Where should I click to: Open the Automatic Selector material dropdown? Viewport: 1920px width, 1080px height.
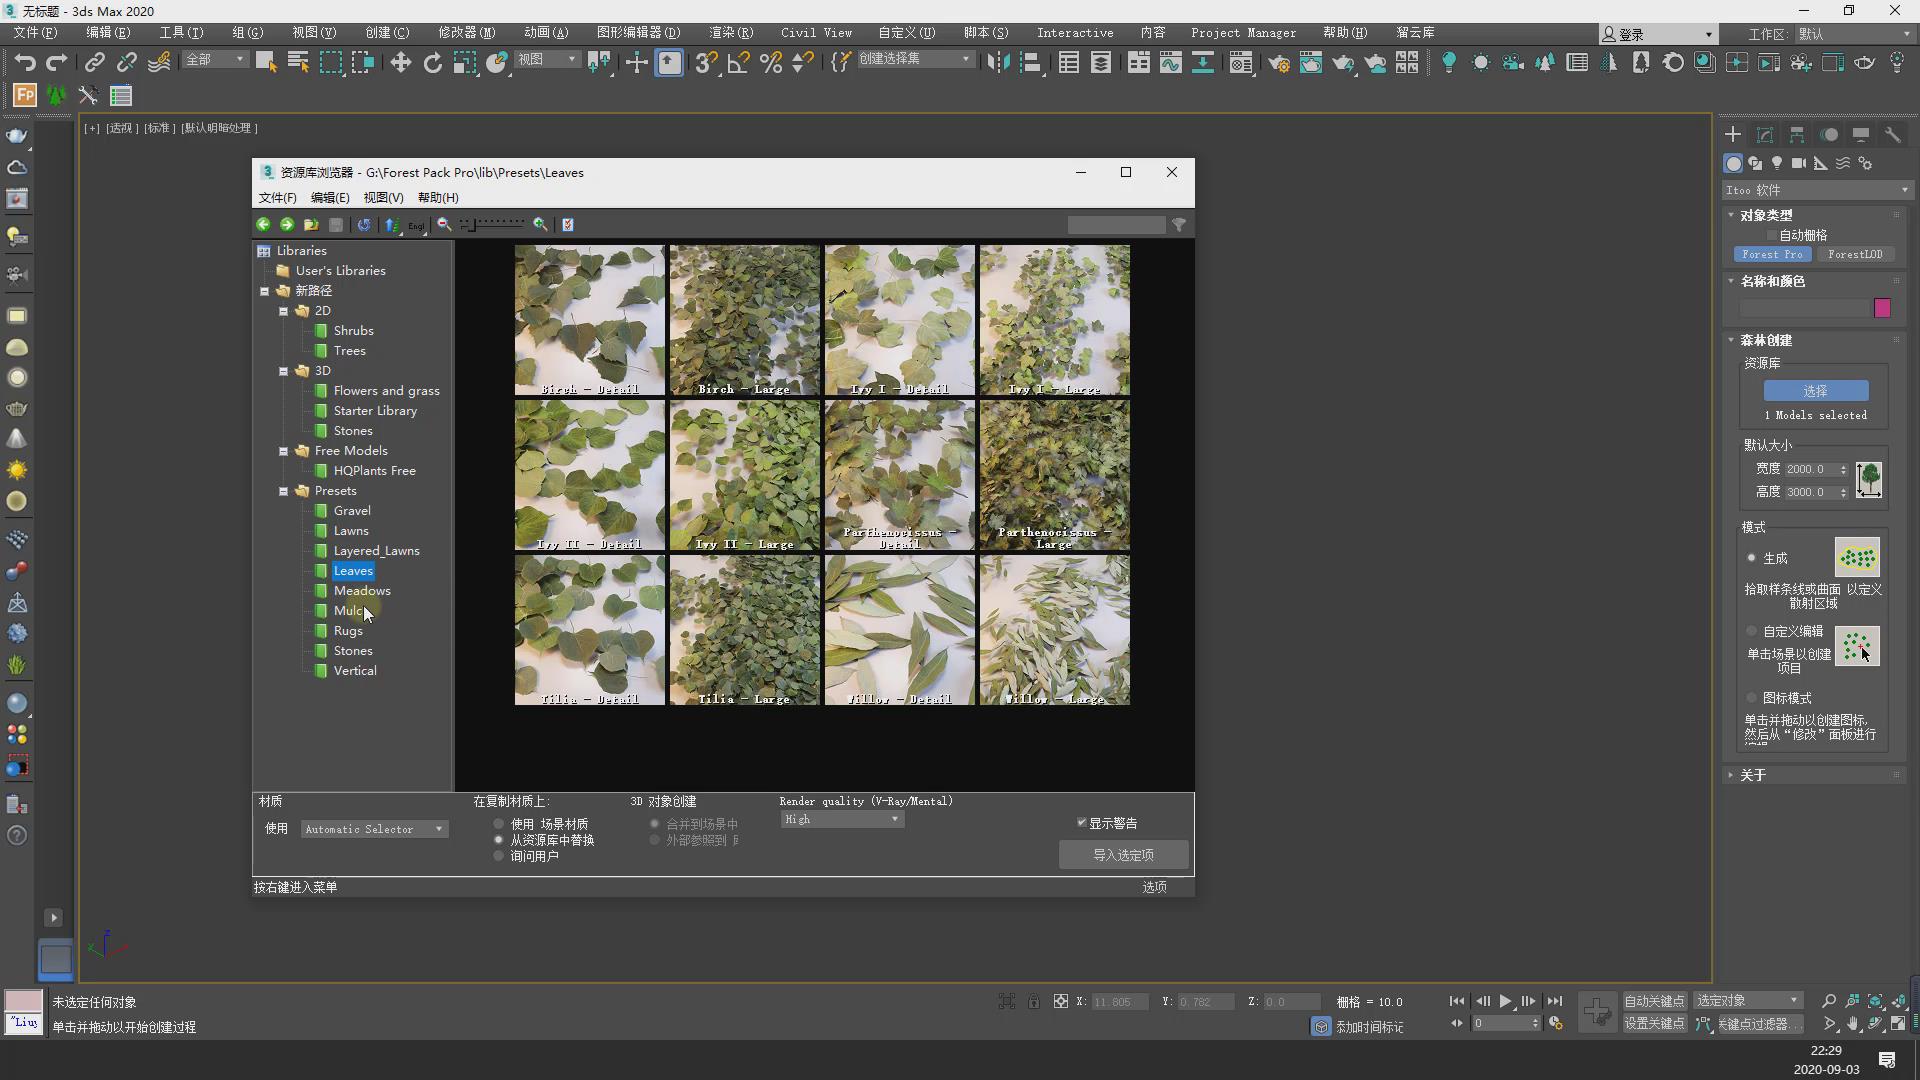[x=374, y=829]
